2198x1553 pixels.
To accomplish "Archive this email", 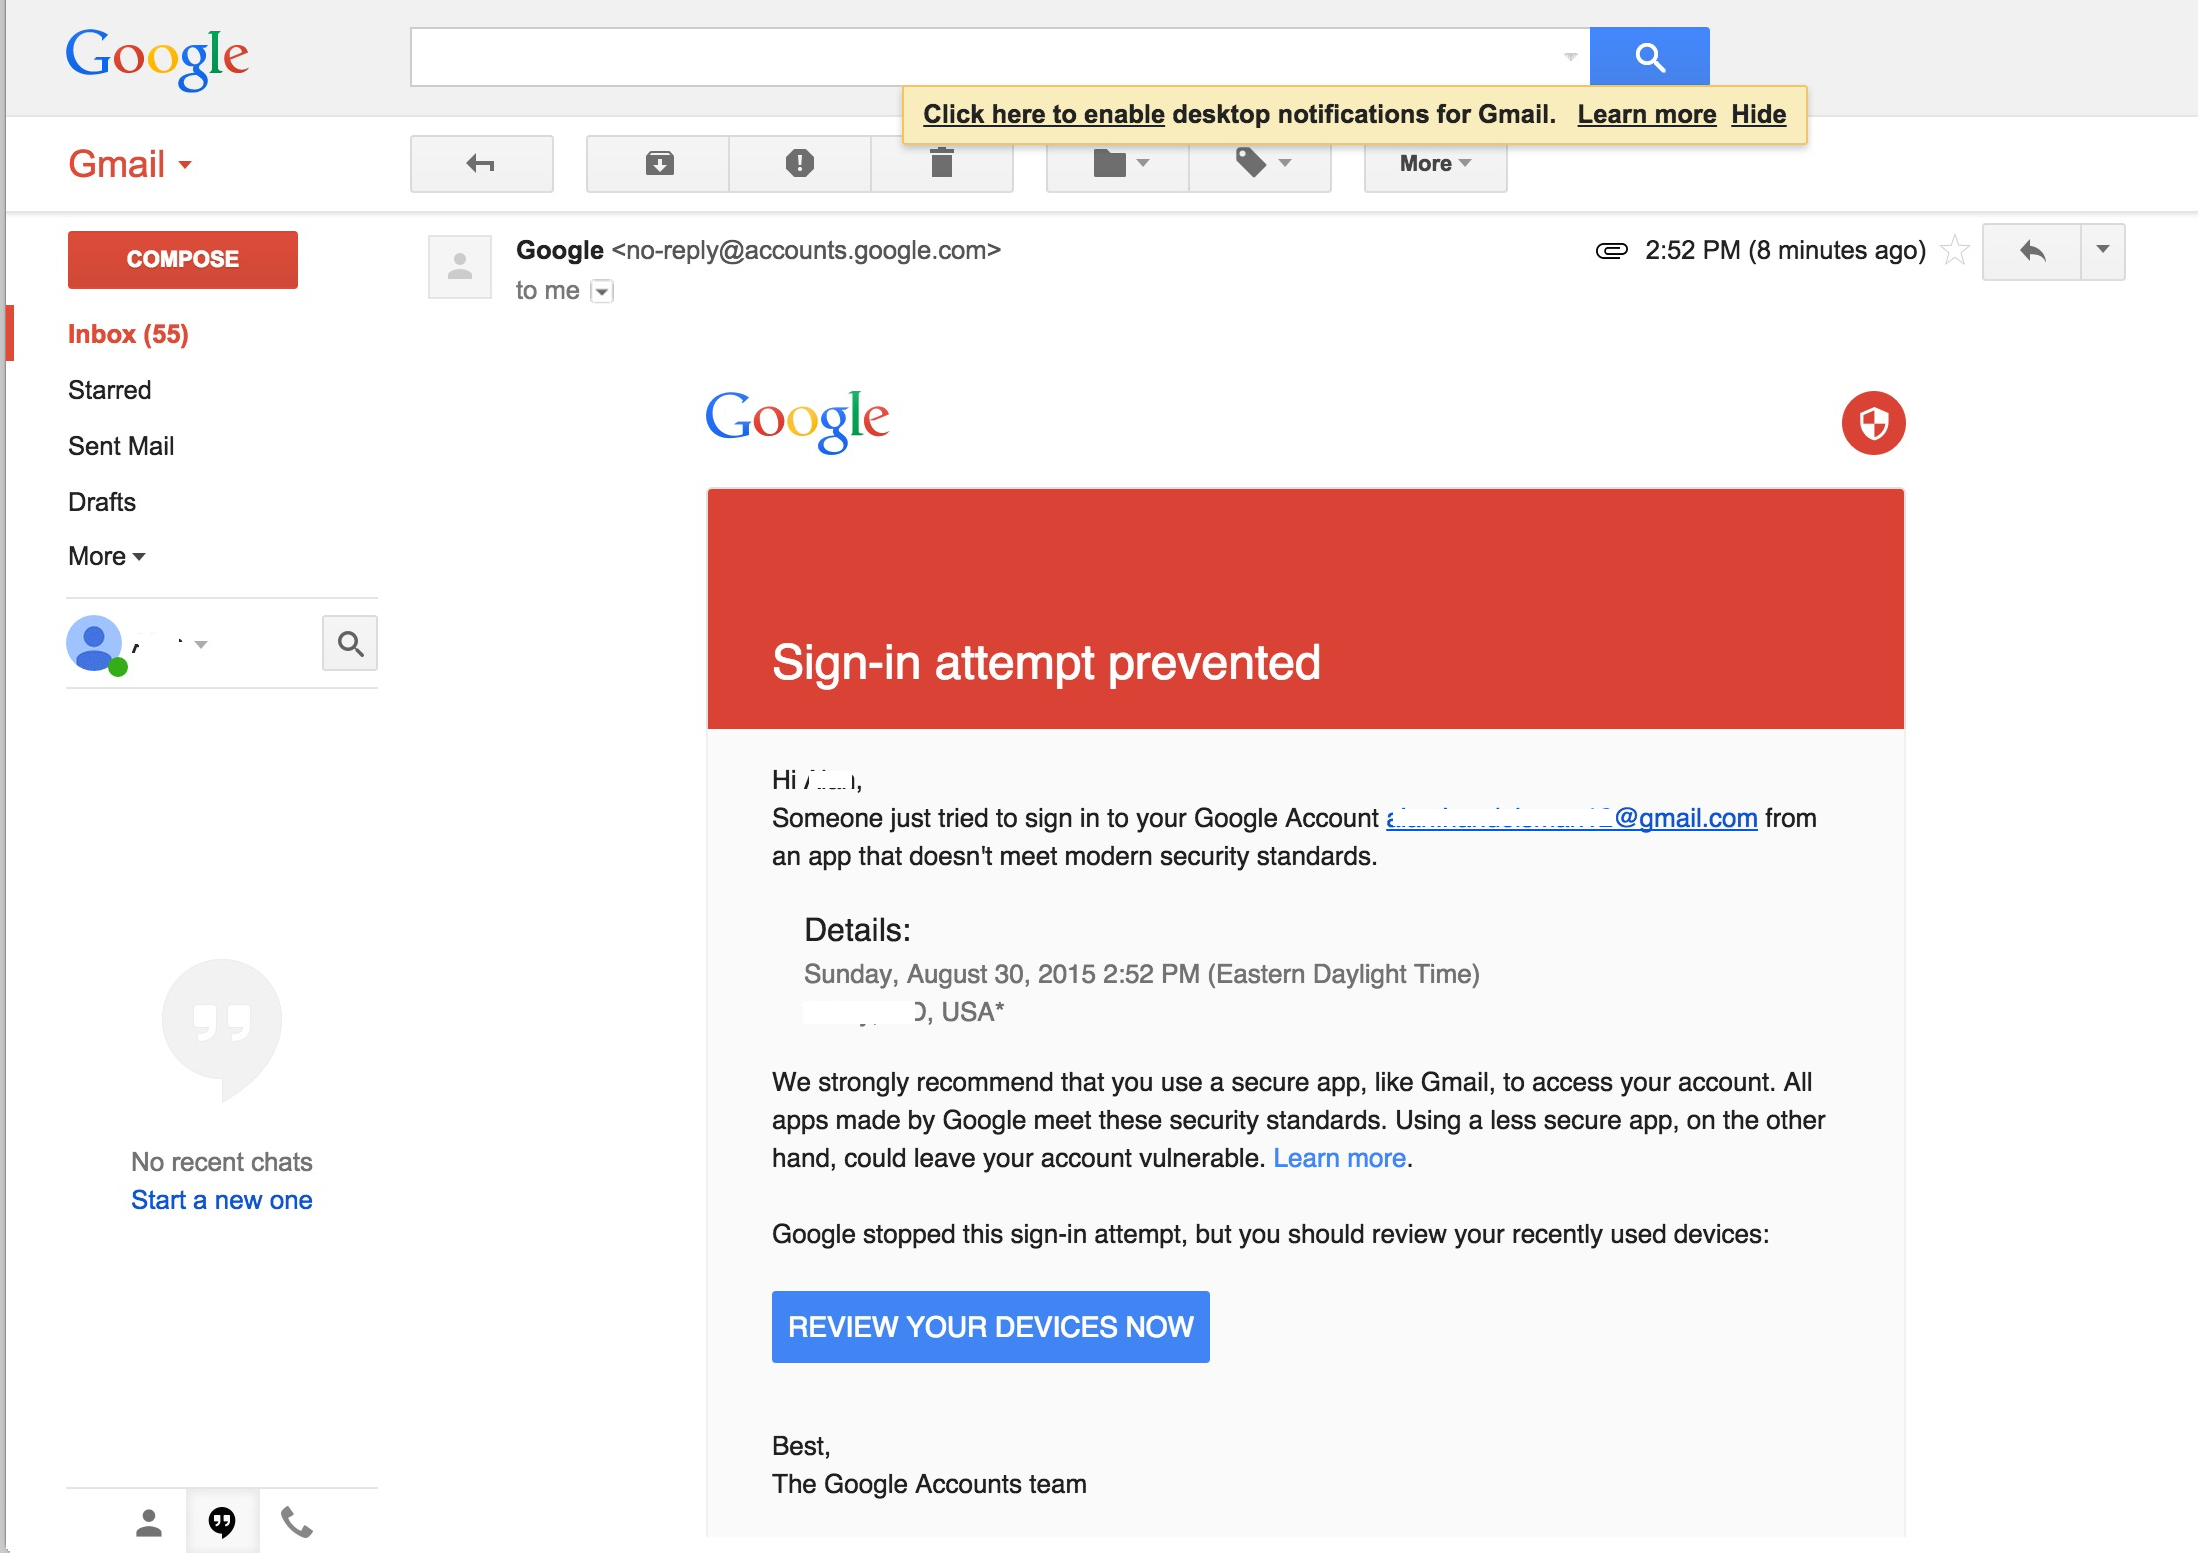I will pyautogui.click(x=659, y=163).
